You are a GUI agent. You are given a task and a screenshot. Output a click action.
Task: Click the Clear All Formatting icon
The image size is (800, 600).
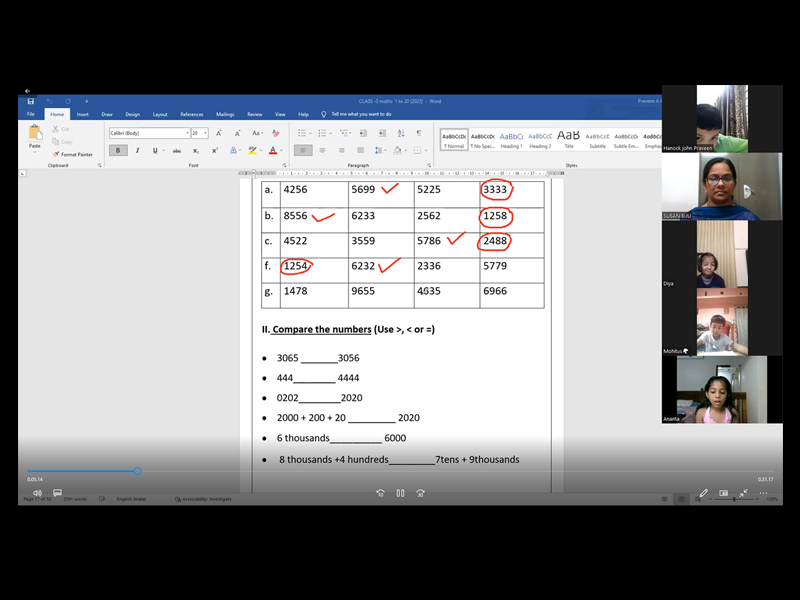tap(275, 133)
